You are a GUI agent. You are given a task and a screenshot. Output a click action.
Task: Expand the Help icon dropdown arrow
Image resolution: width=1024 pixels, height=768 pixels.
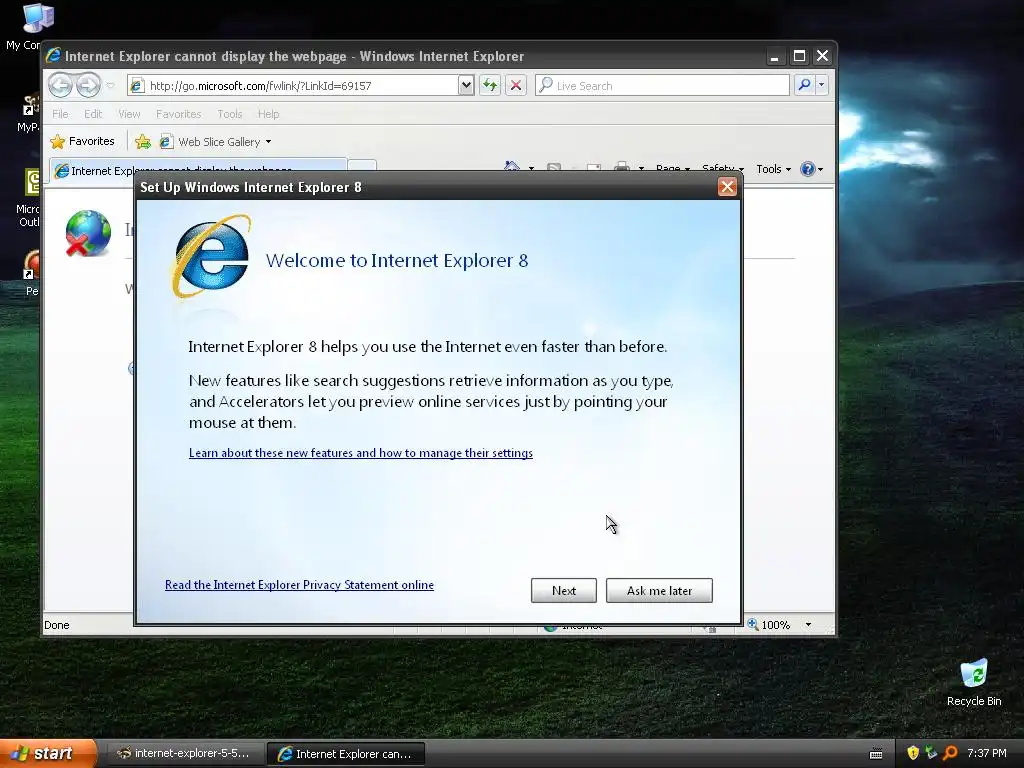(820, 169)
